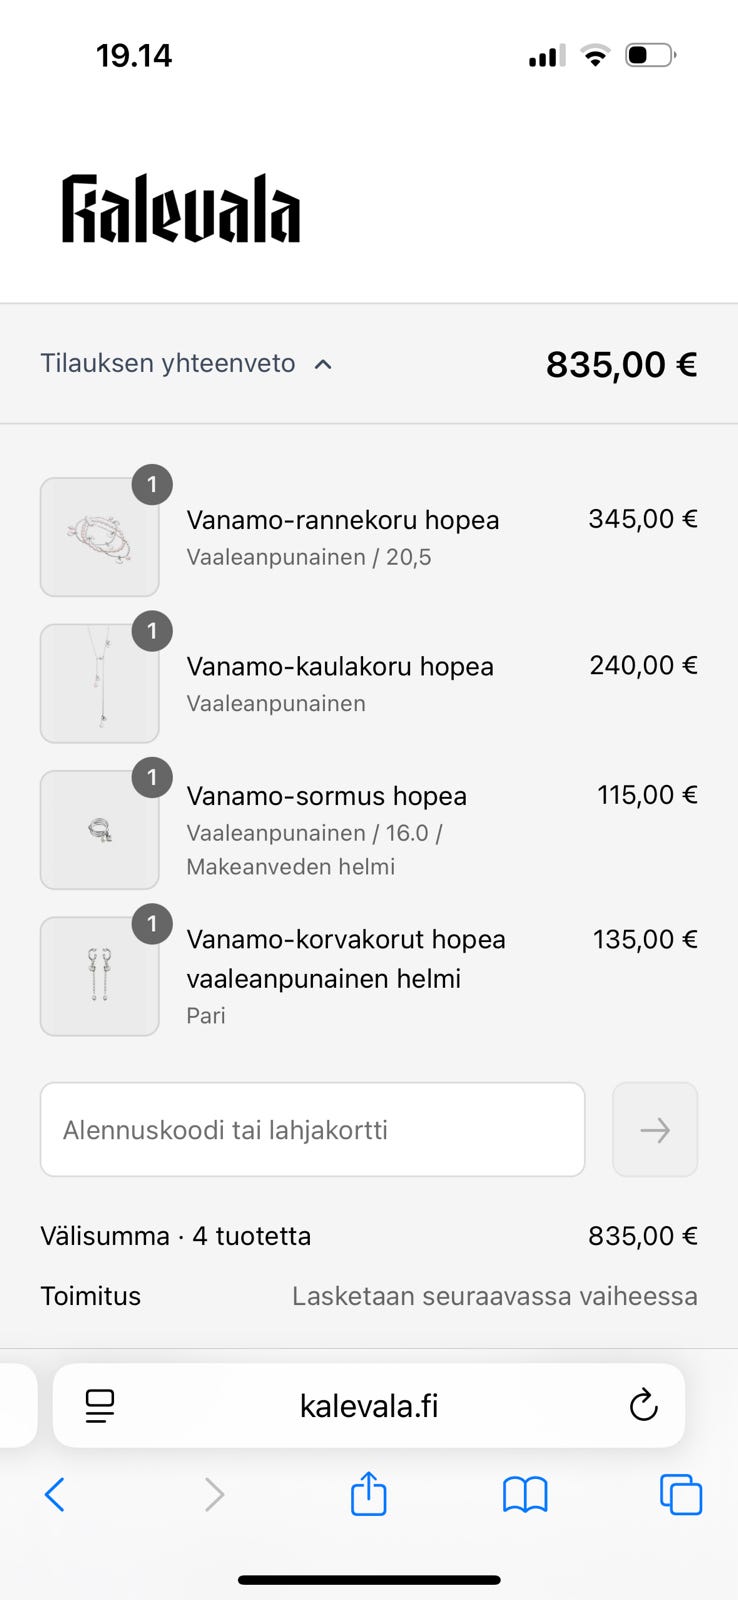Screen dimensions: 738x1600
Task: Tap the Kalevala logo
Action: [x=181, y=209]
